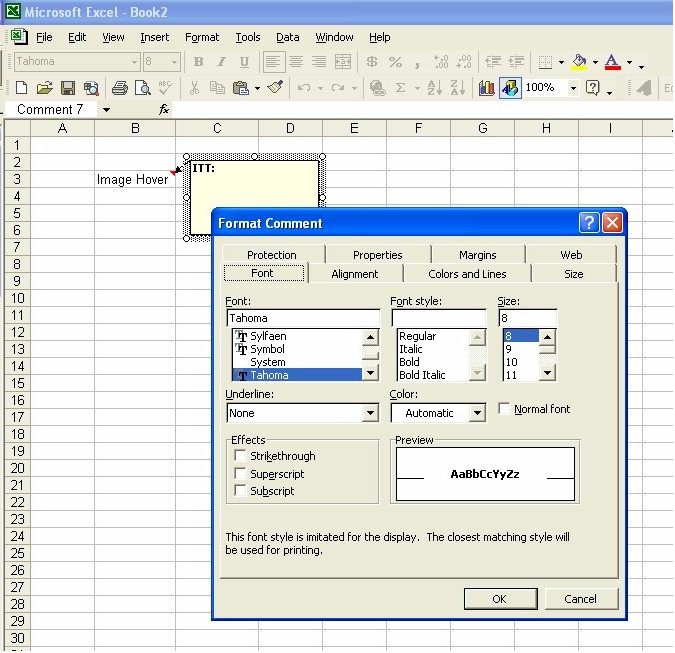This screenshot has width=675, height=653.
Task: Open the toolbar font name dropdown
Action: (135, 62)
